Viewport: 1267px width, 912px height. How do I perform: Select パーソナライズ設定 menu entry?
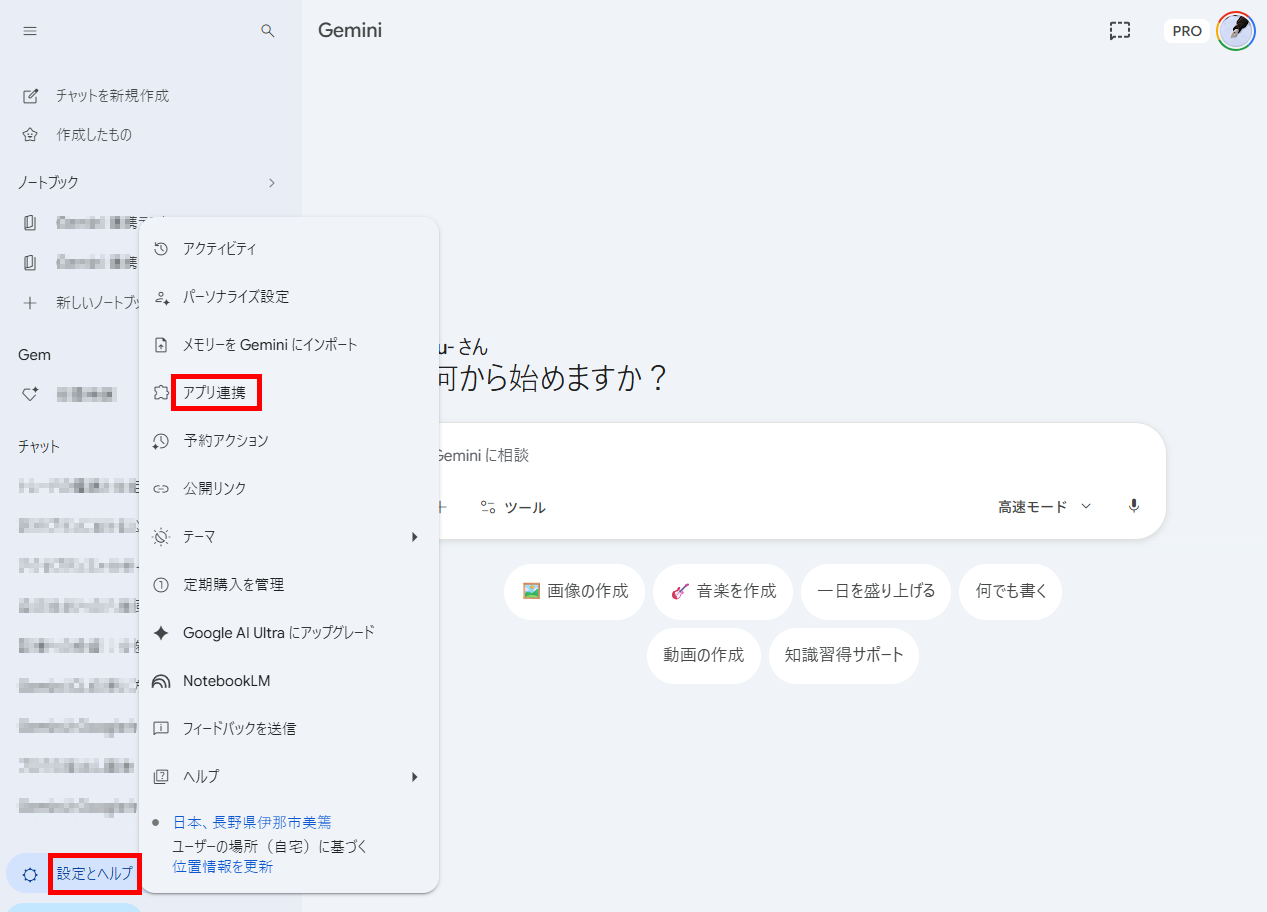click(x=289, y=297)
